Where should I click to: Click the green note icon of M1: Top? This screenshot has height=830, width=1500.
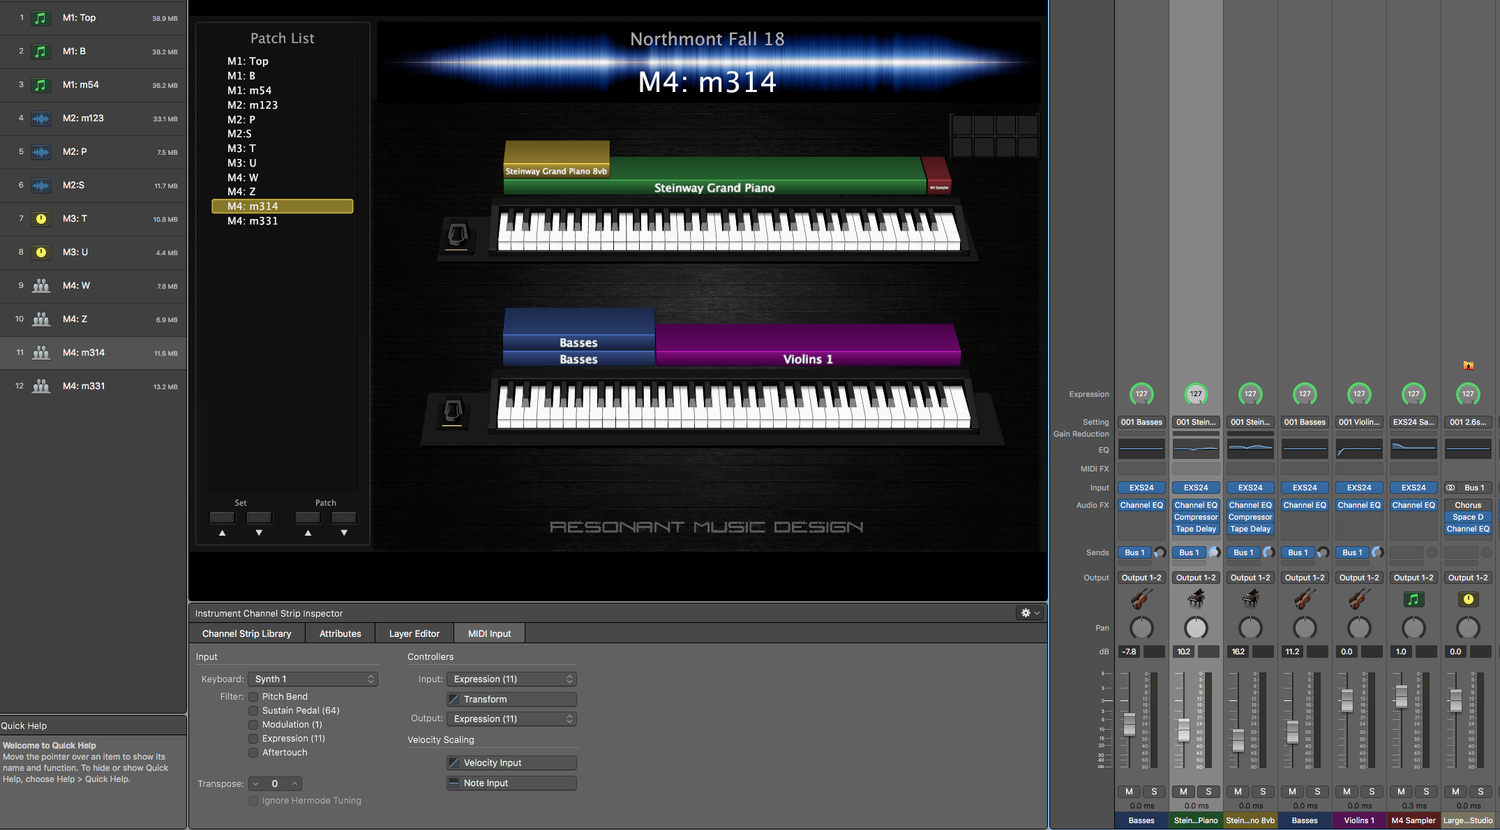(41, 18)
